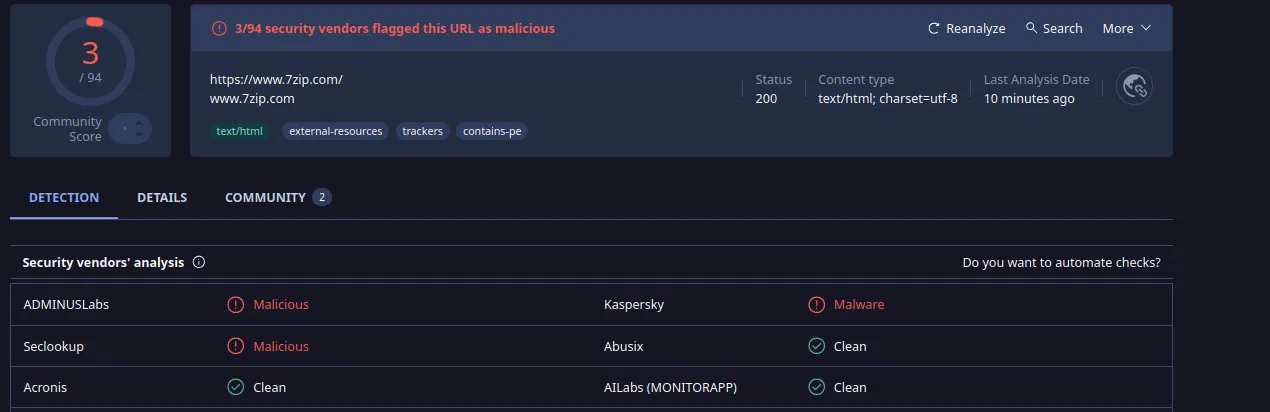The height and width of the screenshot is (412, 1270).
Task: Click Kaspersky's Malware warning icon
Action: click(x=816, y=305)
